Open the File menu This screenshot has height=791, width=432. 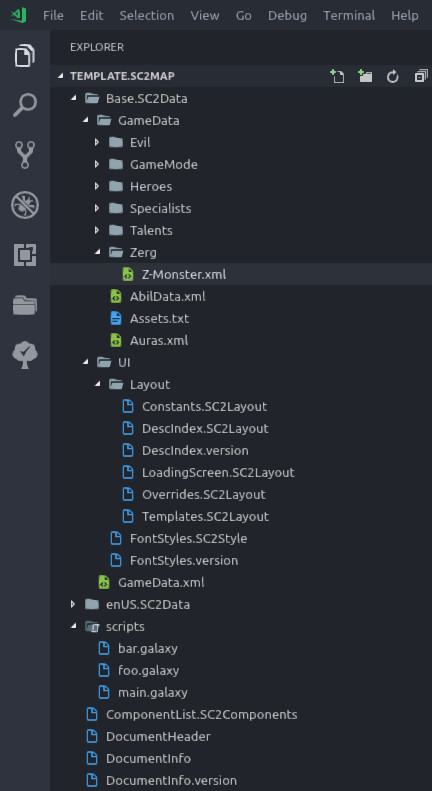(x=53, y=16)
